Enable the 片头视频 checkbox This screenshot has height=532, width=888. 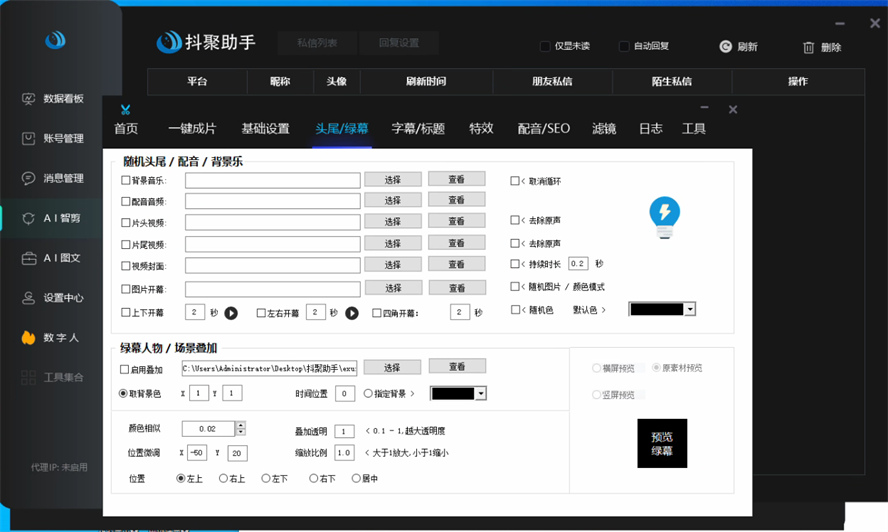(126, 223)
